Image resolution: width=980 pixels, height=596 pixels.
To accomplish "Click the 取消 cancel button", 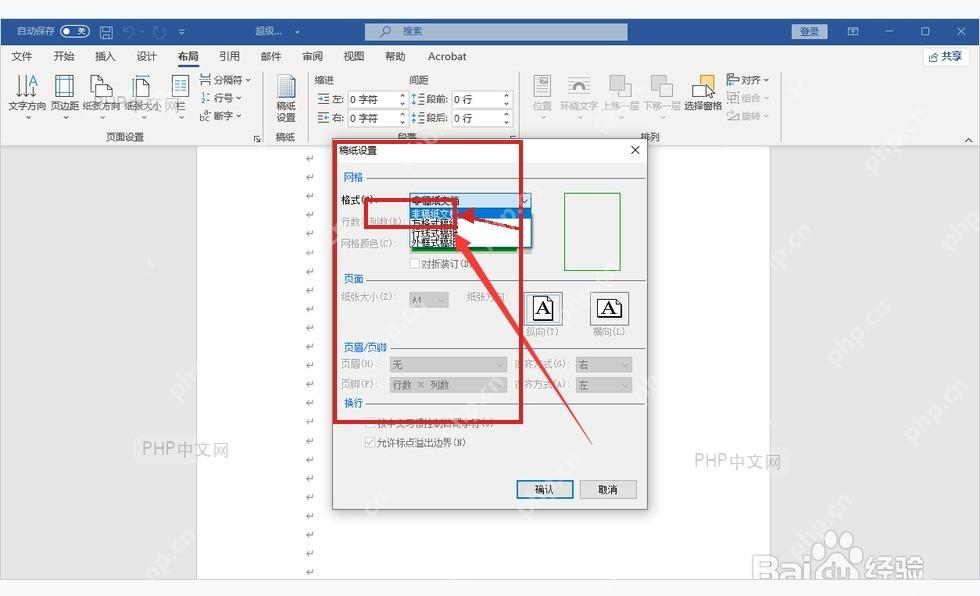I will (608, 489).
